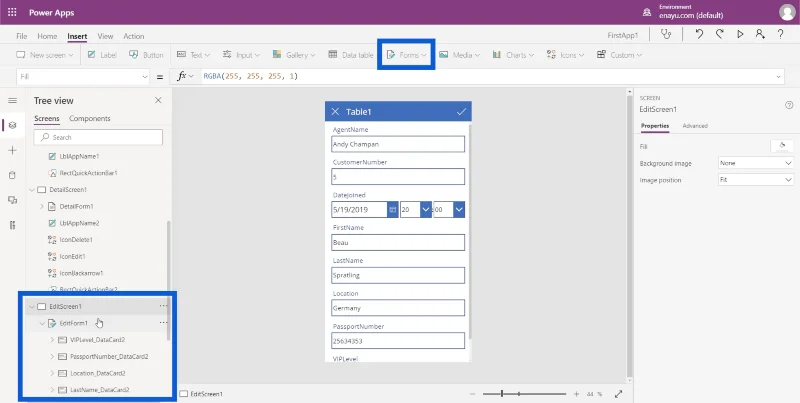The image size is (800, 403).
Task: Open the Text dropdown
Action: (x=193, y=55)
